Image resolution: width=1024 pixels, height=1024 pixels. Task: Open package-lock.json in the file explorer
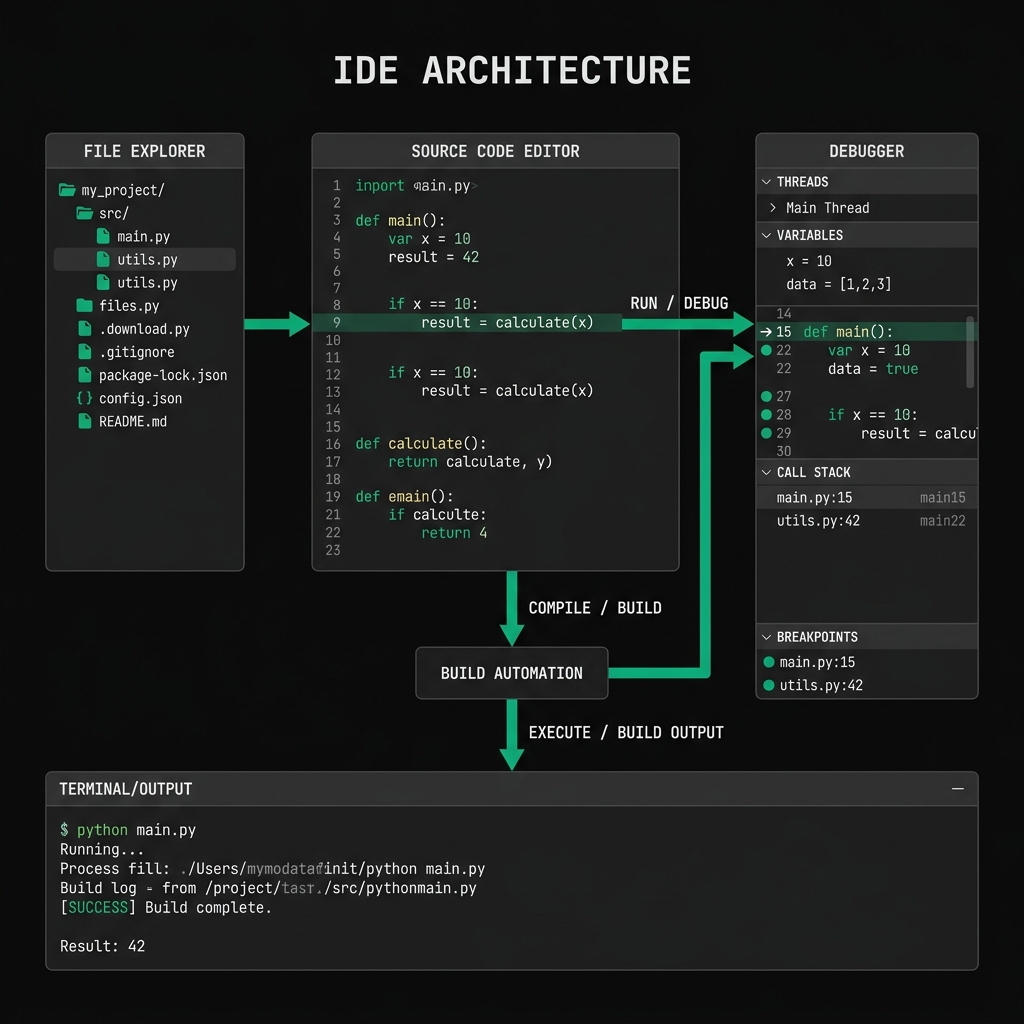coord(163,376)
